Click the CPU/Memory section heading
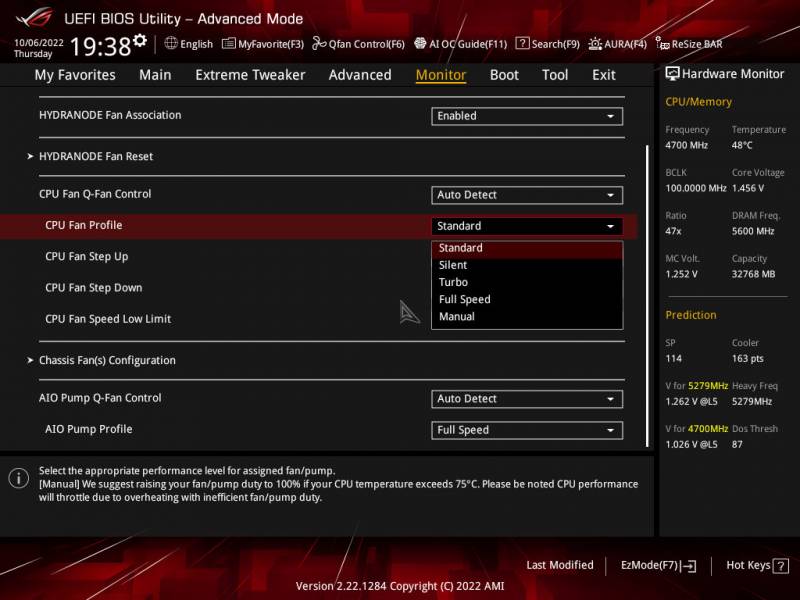 [x=698, y=102]
